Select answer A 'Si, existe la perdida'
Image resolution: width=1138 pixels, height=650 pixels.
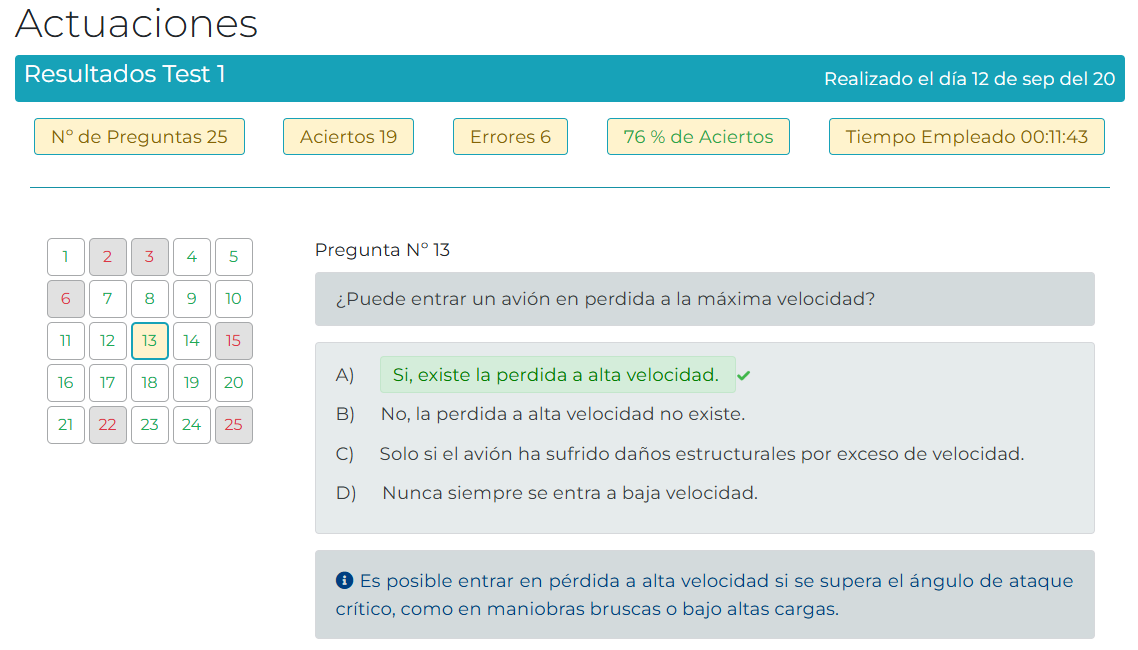tap(557, 374)
